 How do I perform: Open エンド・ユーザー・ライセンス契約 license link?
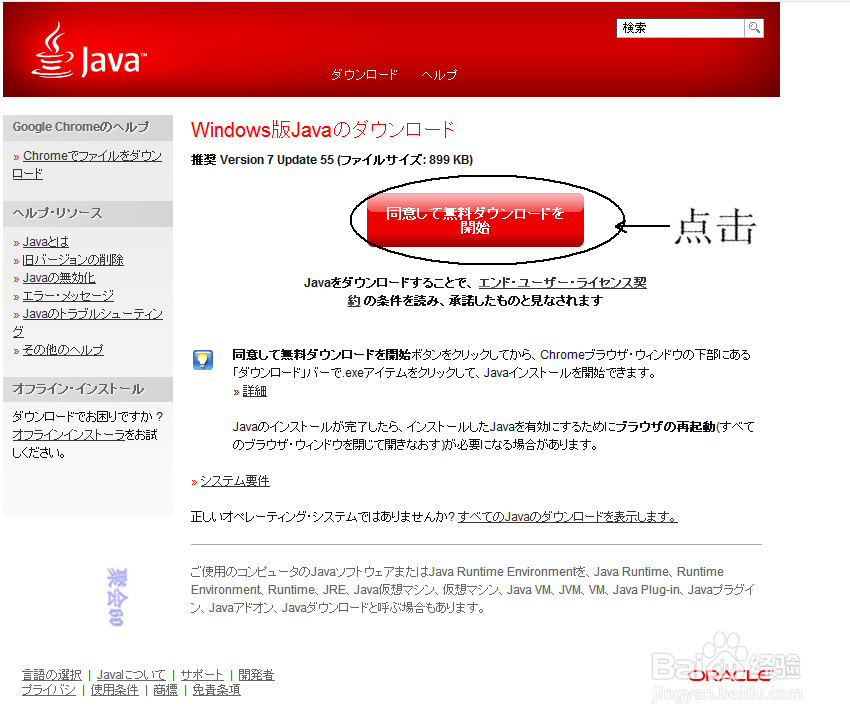[497, 291]
